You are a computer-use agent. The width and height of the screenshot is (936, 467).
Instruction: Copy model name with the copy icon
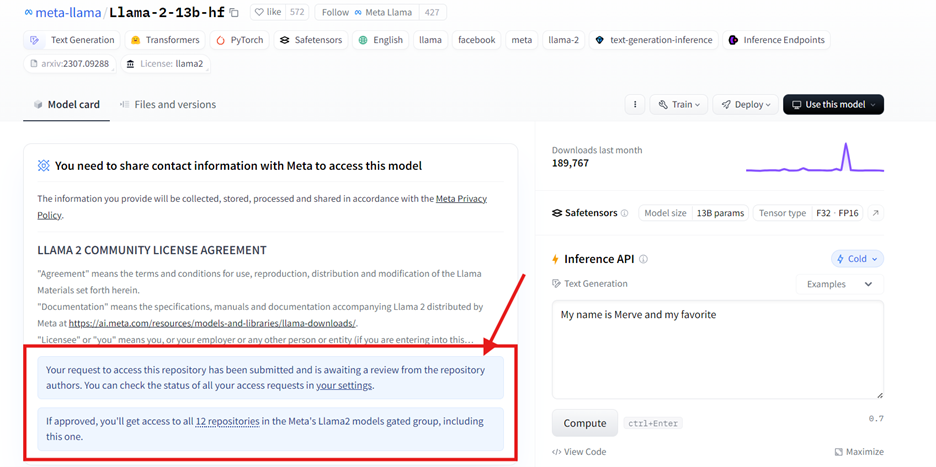(234, 13)
